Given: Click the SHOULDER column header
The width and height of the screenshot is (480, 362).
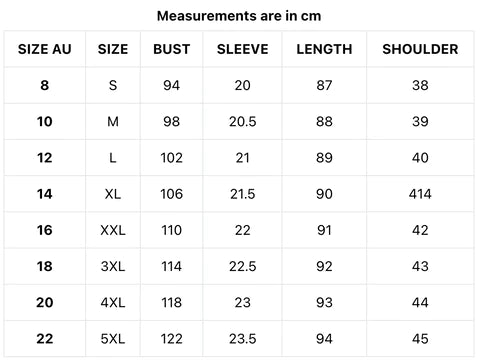Looking at the screenshot, I should pyautogui.click(x=420, y=49).
